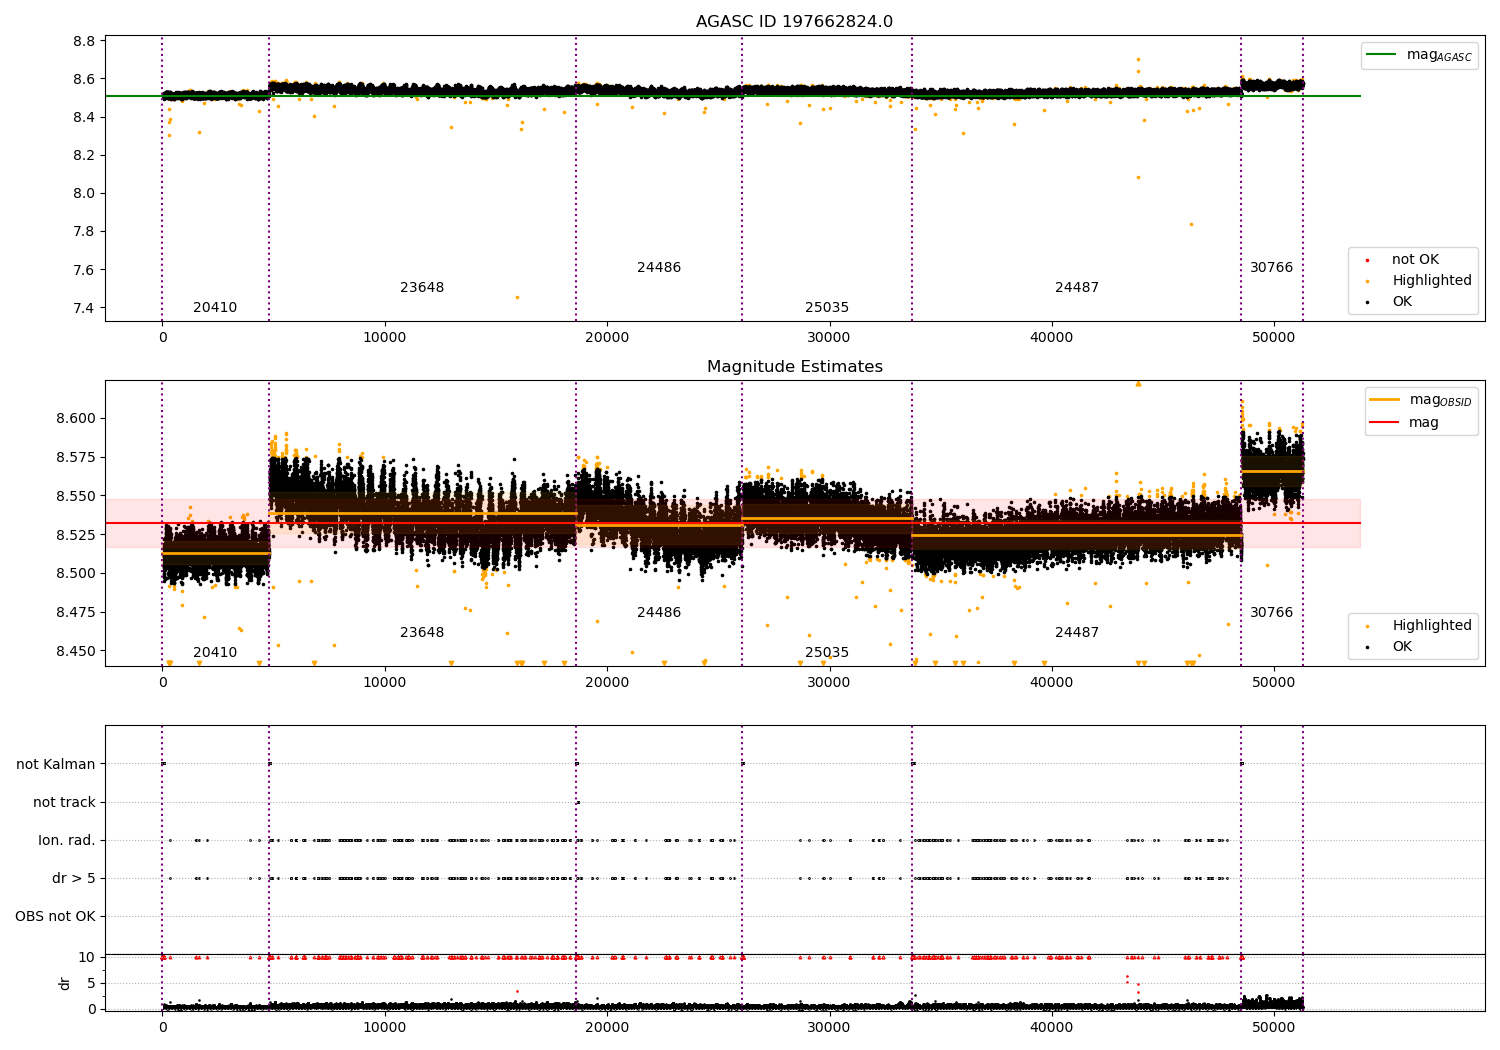1500x1050 pixels.
Task: Click the 'dr' y-axis label
Action: click(65, 983)
